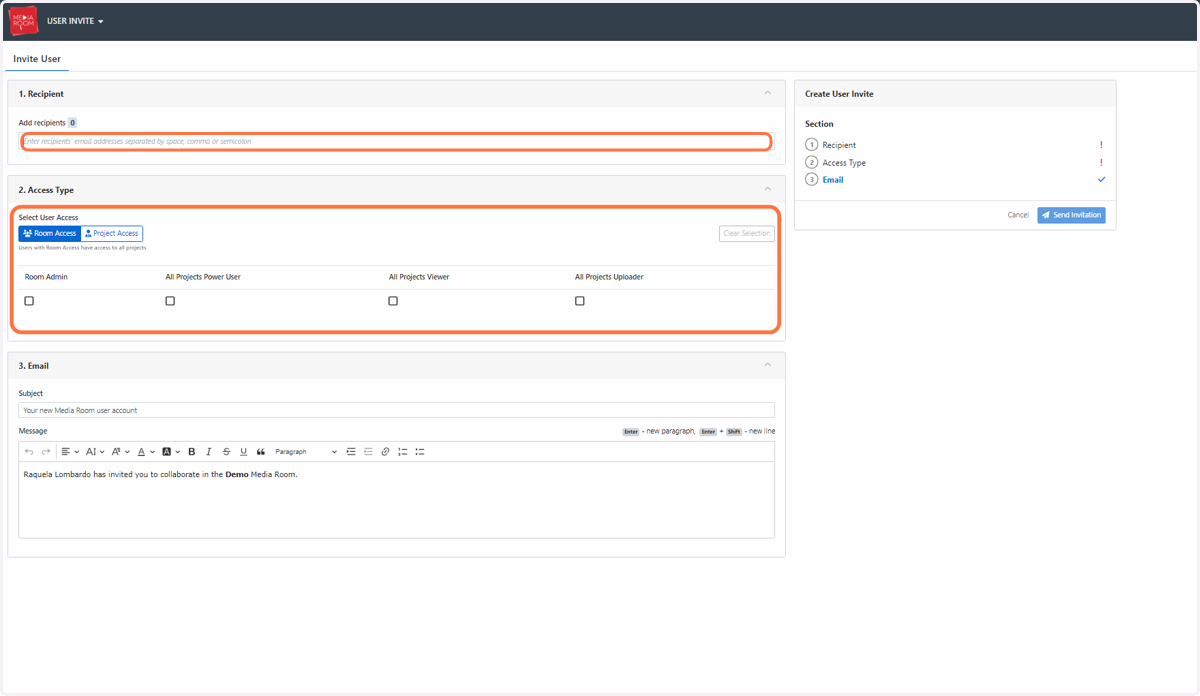Open the USER INVITE dropdown menu
1200x696 pixels.
(75, 21)
